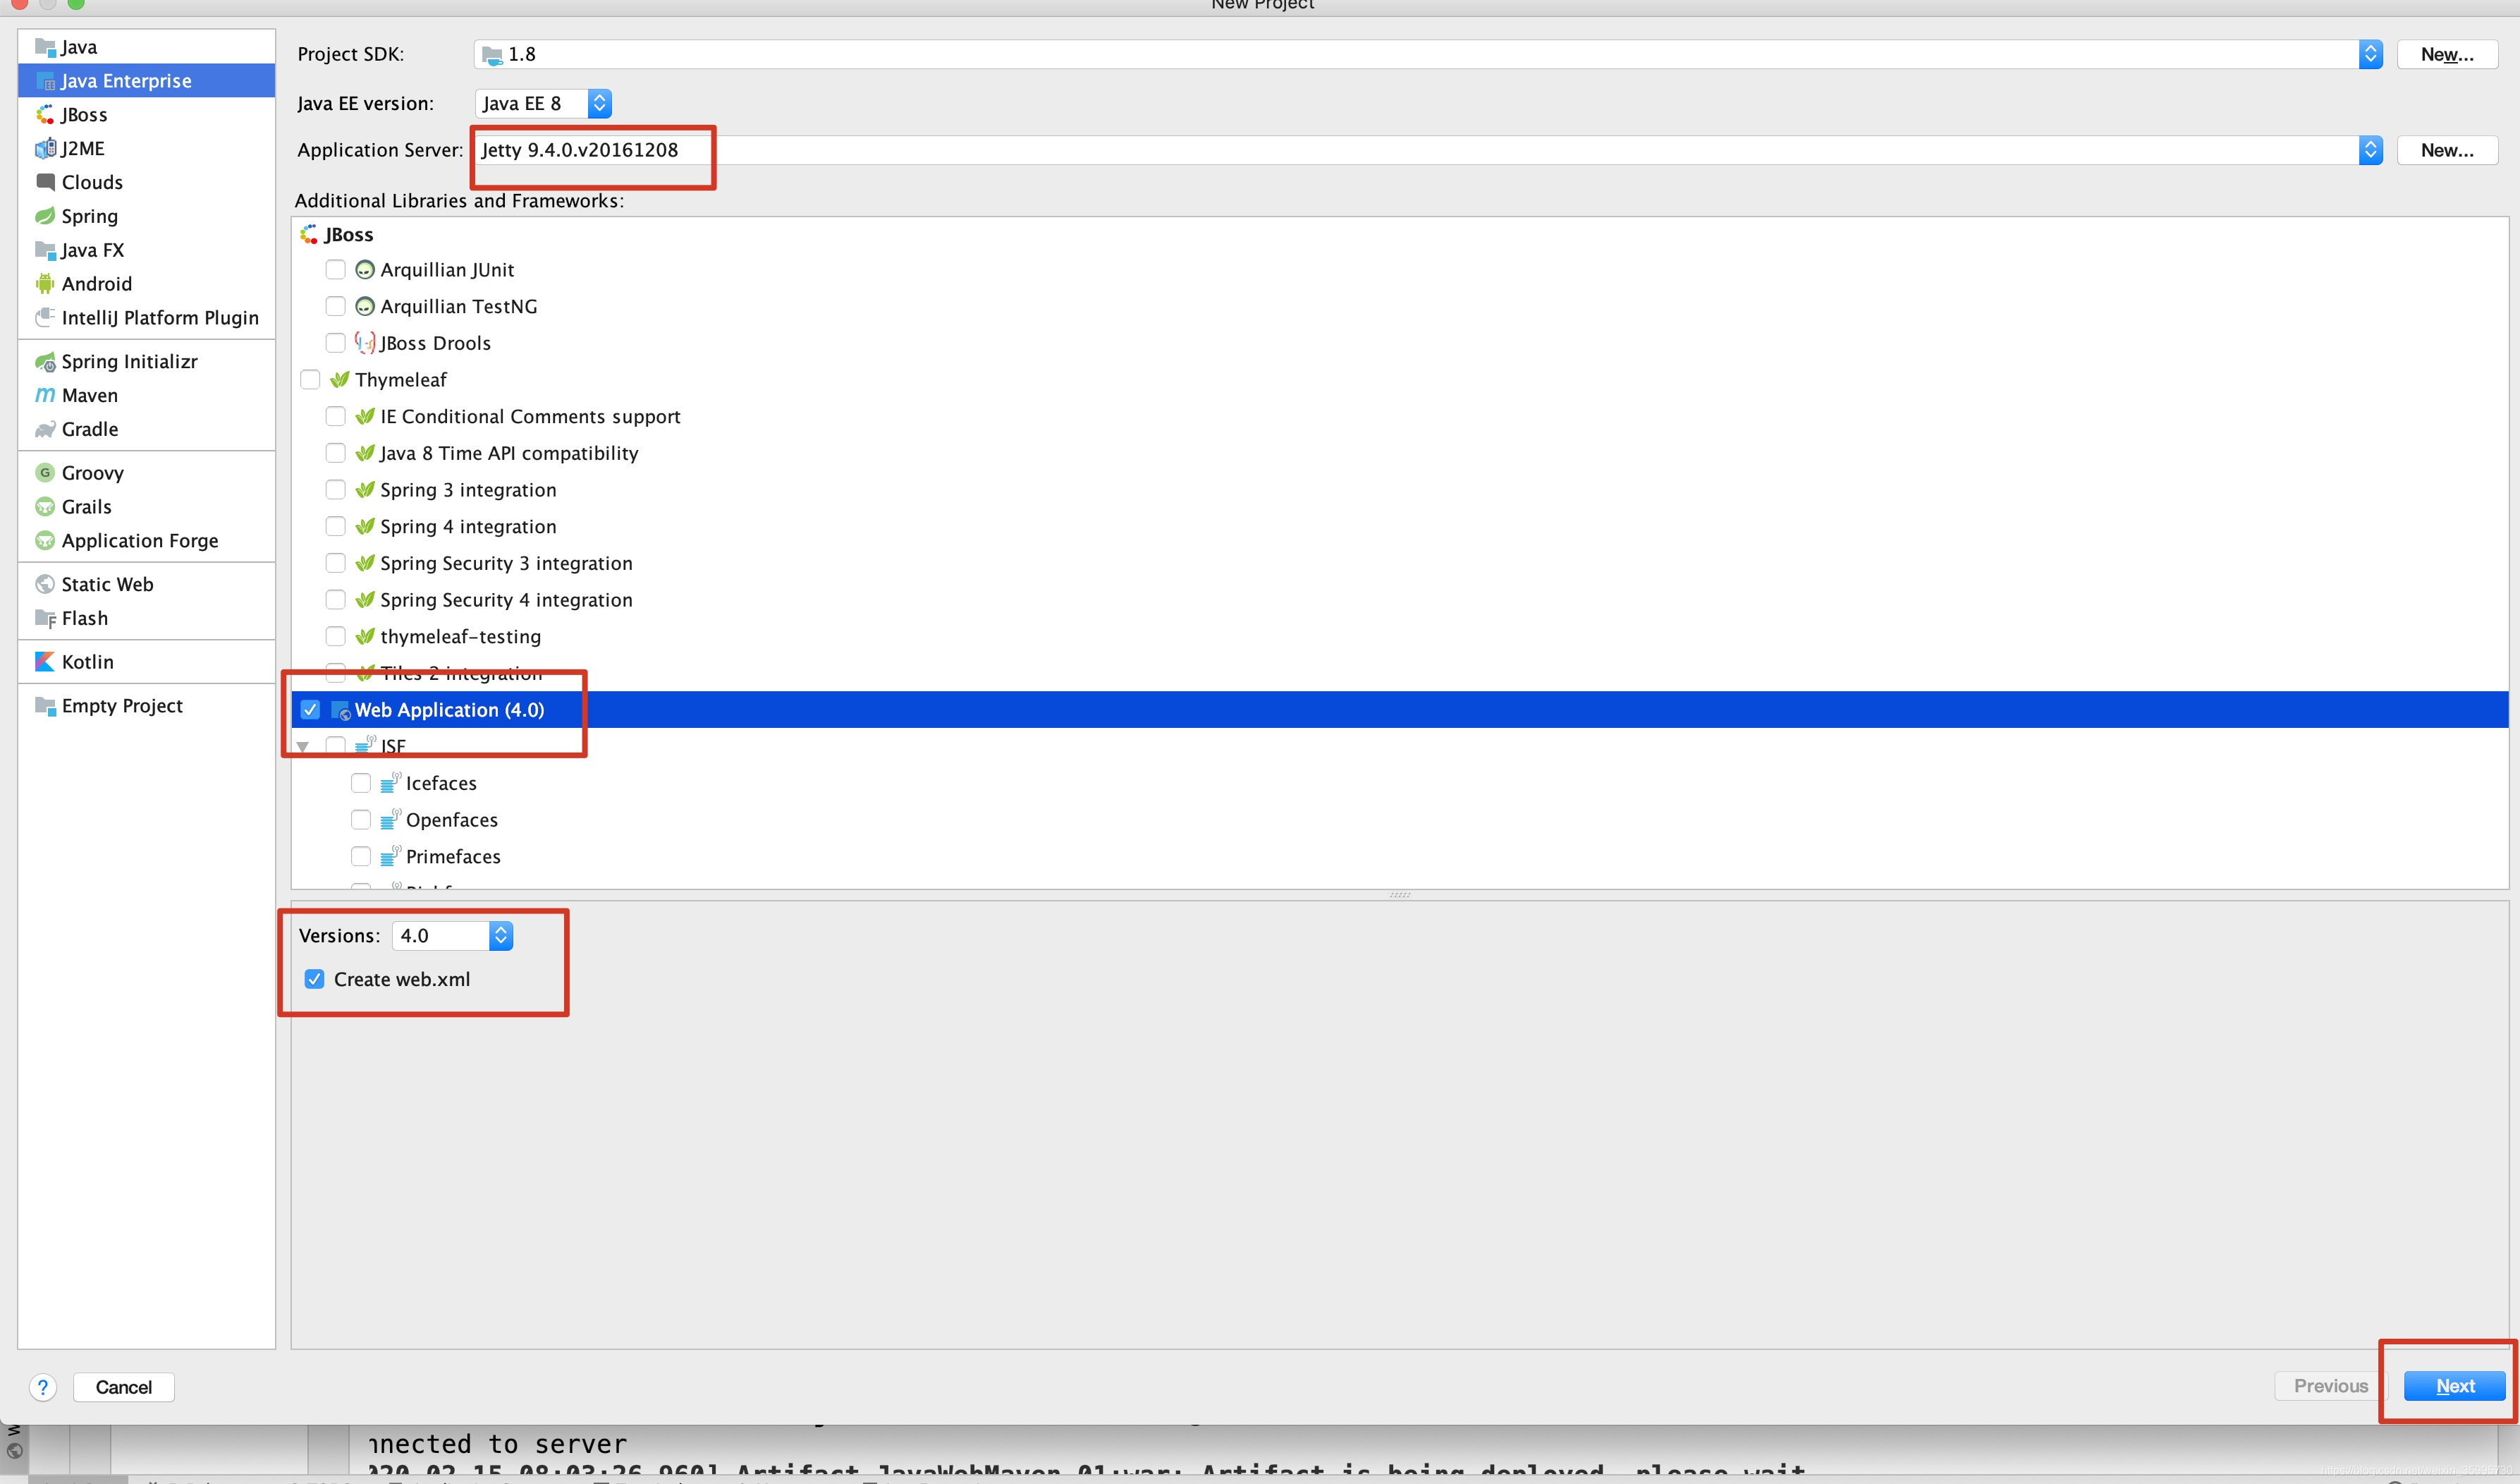Click the Cancel button
2520x1484 pixels.
[x=123, y=1387]
